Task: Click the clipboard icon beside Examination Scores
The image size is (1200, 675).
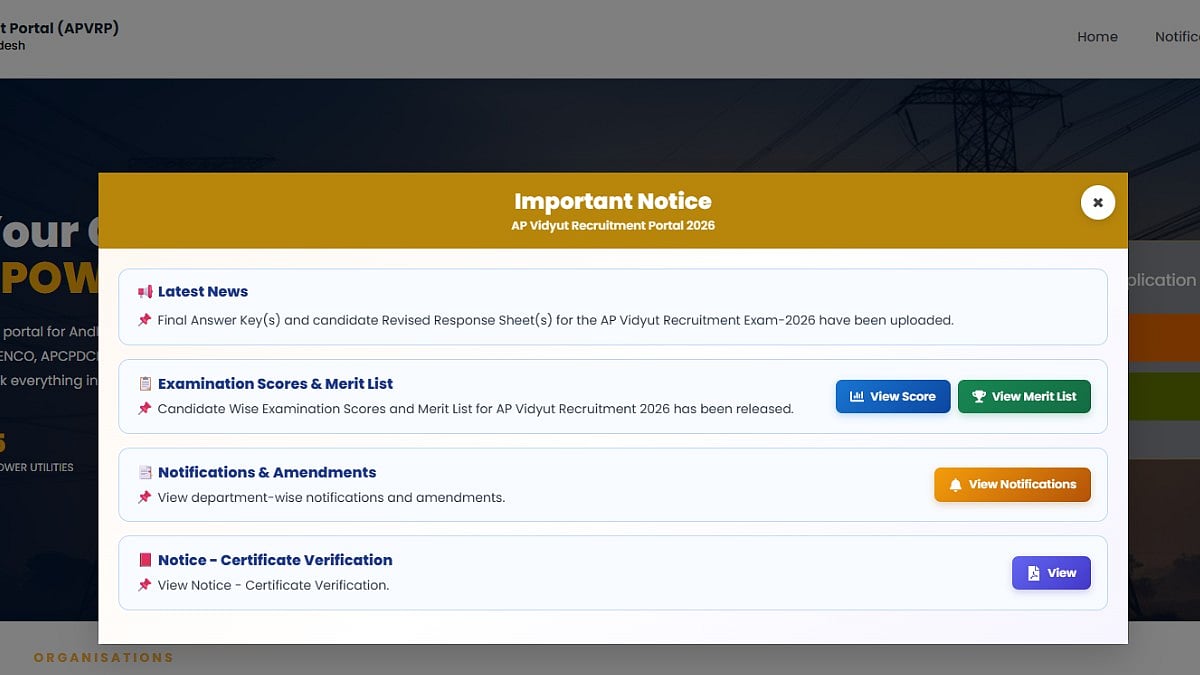Action: [145, 384]
